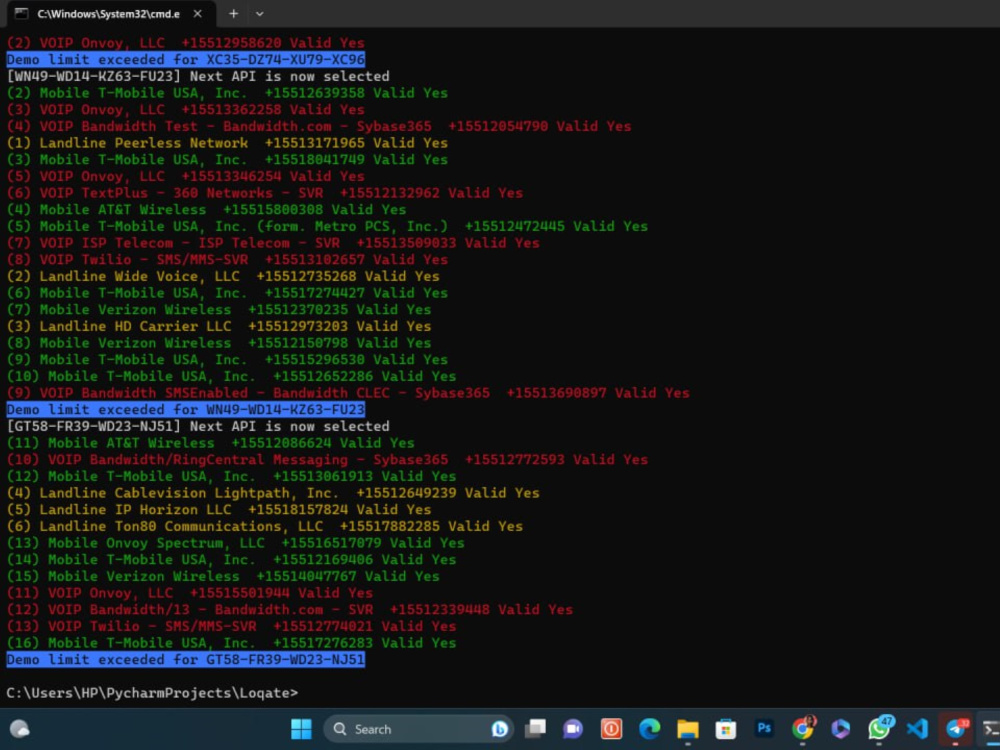Click 'Demo limit exceeded for GT58-FR39-WD23-NJ51' line
The width and height of the screenshot is (1000, 750).
click(x=186, y=659)
